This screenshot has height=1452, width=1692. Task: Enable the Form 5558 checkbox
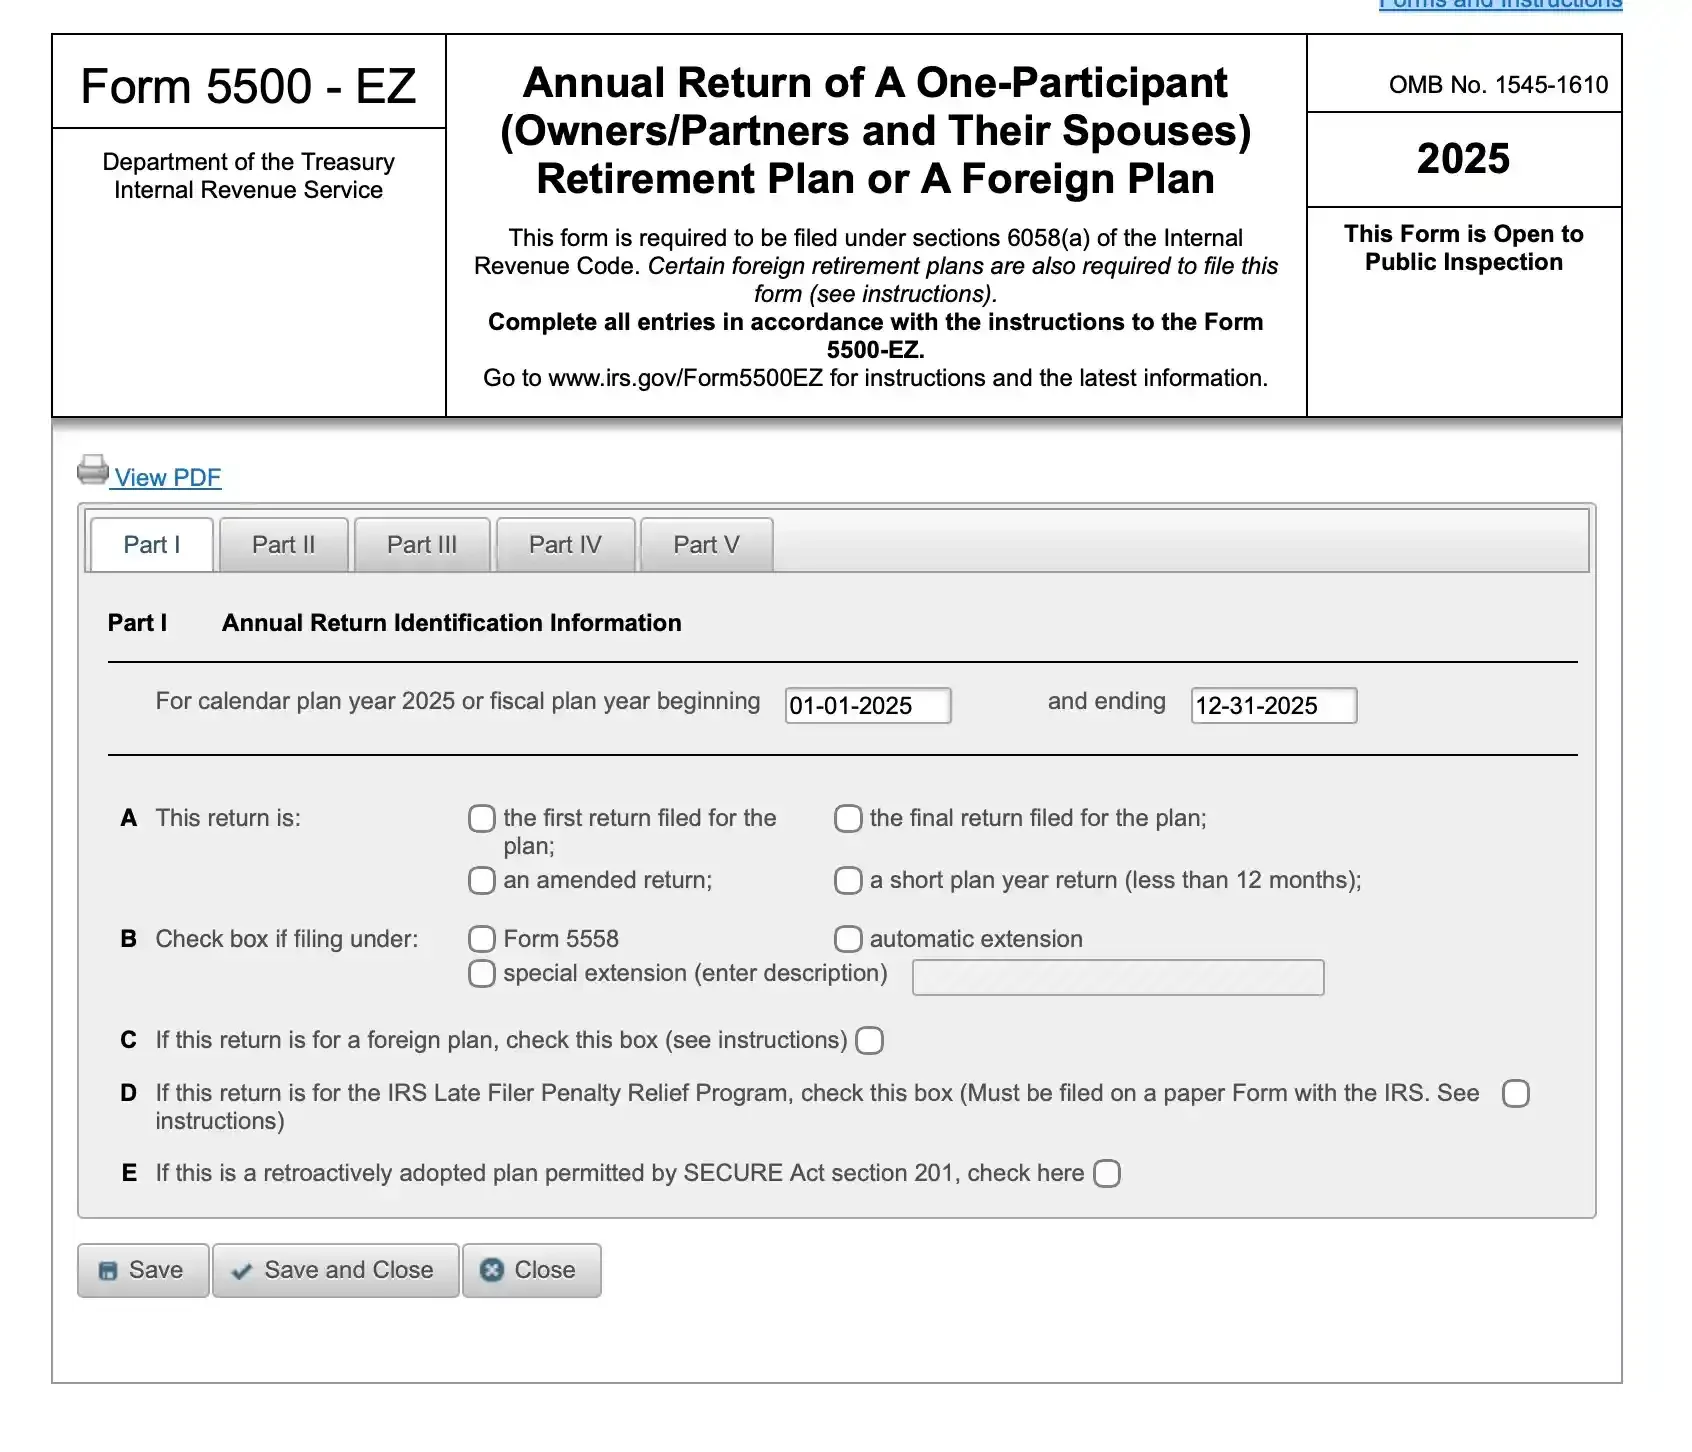[x=482, y=939]
